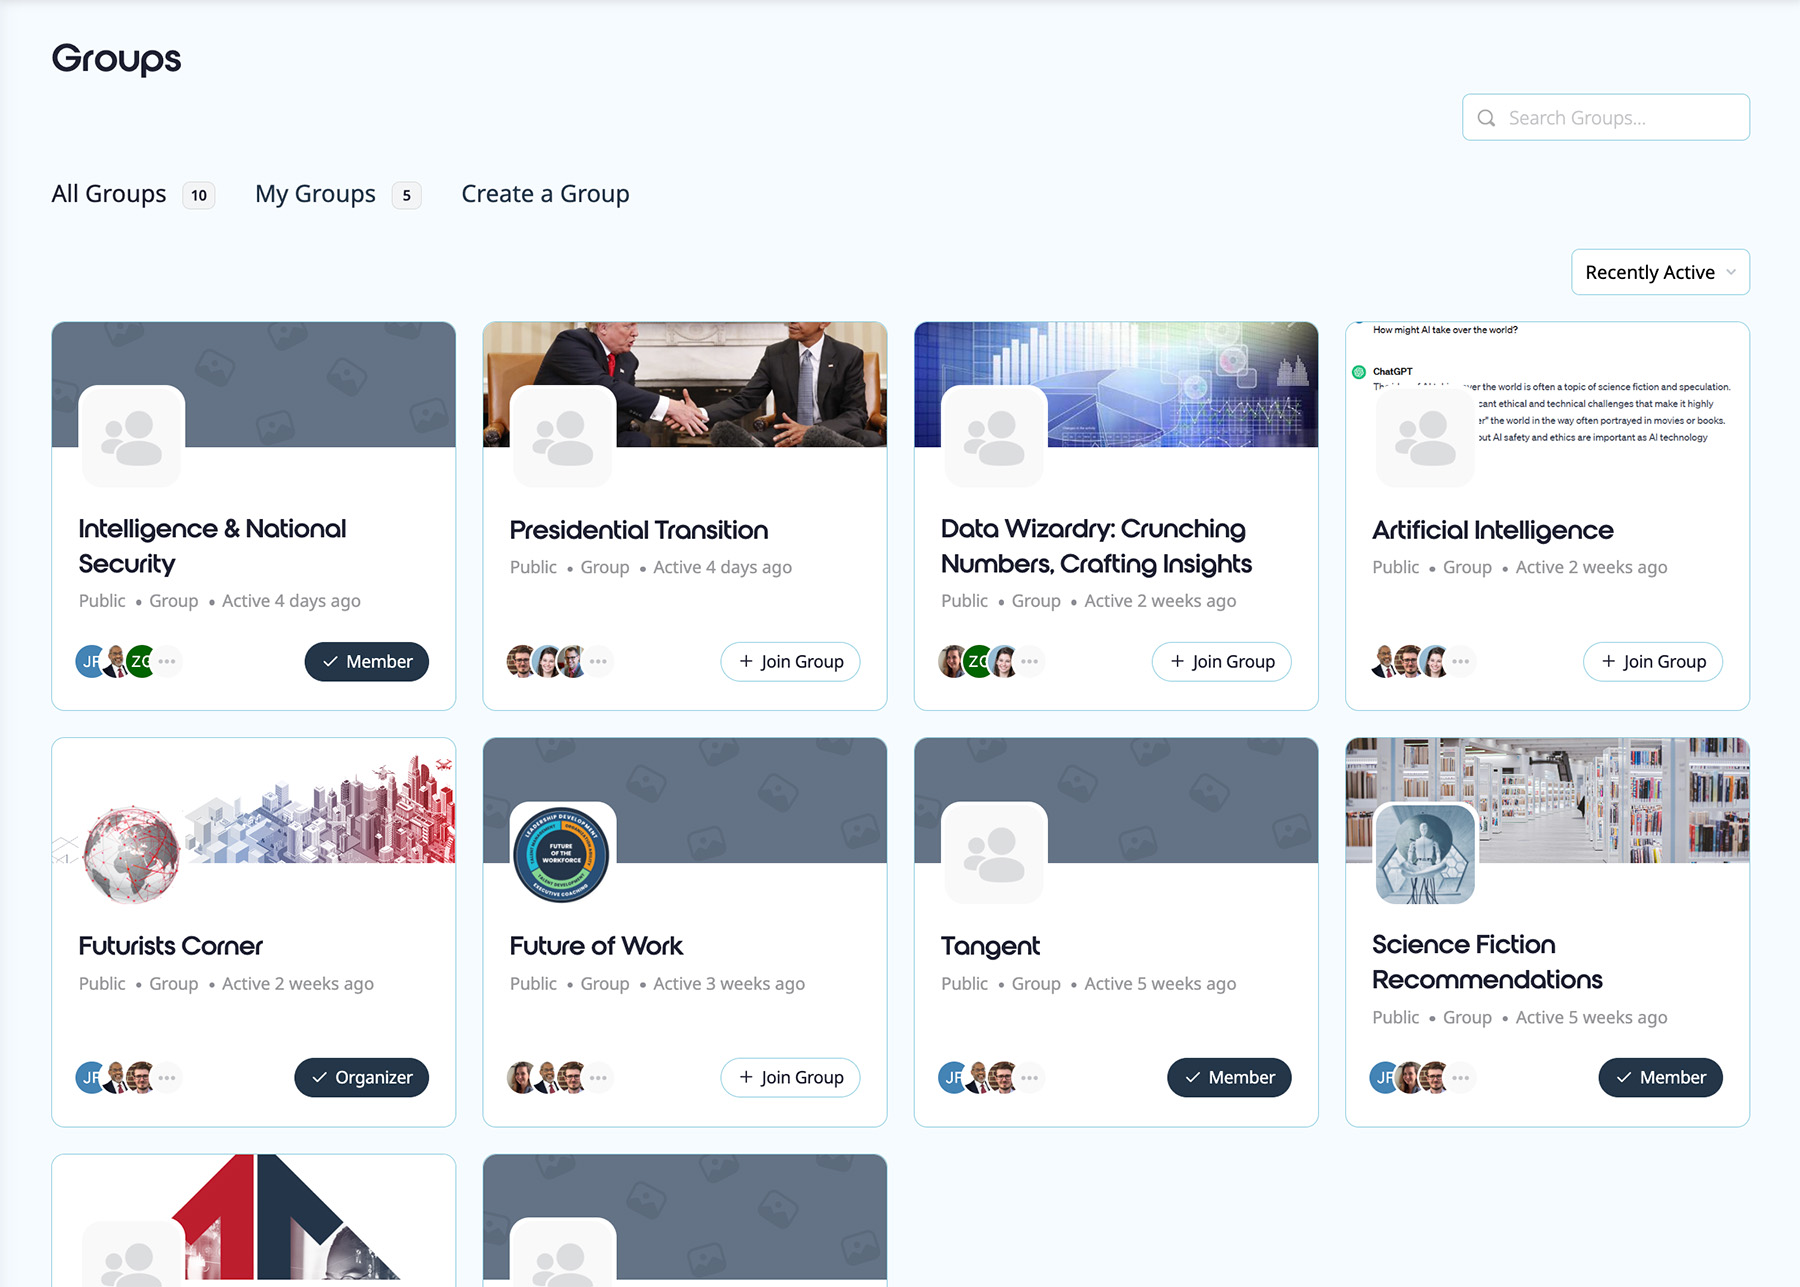The width and height of the screenshot is (1800, 1287).
Task: Toggle Member status on the Tangent group
Action: pyautogui.click(x=1229, y=1078)
